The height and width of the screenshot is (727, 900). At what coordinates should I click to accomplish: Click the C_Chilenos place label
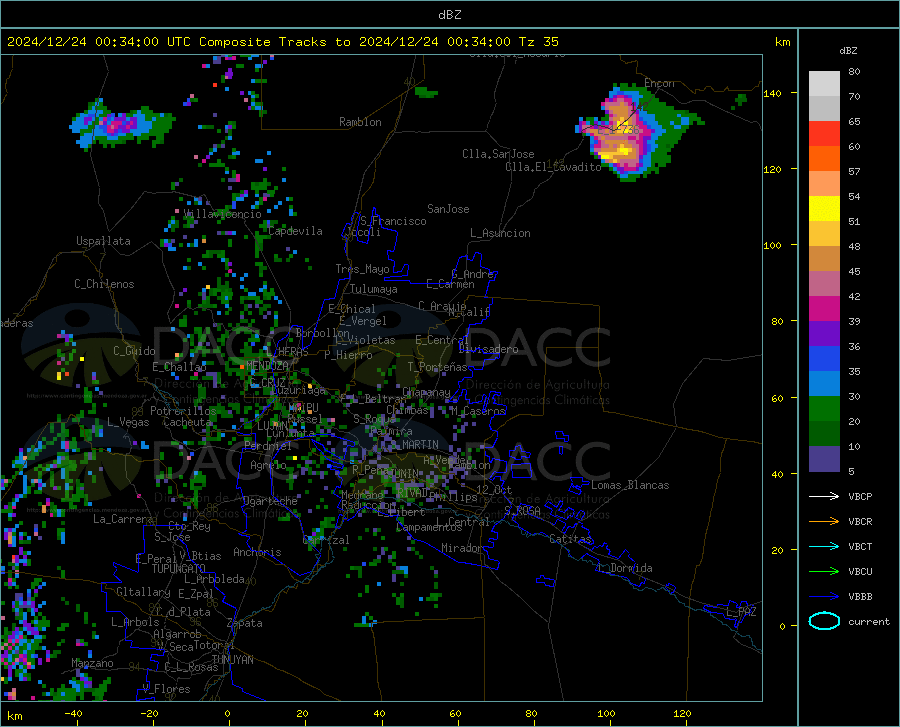[x=104, y=284]
